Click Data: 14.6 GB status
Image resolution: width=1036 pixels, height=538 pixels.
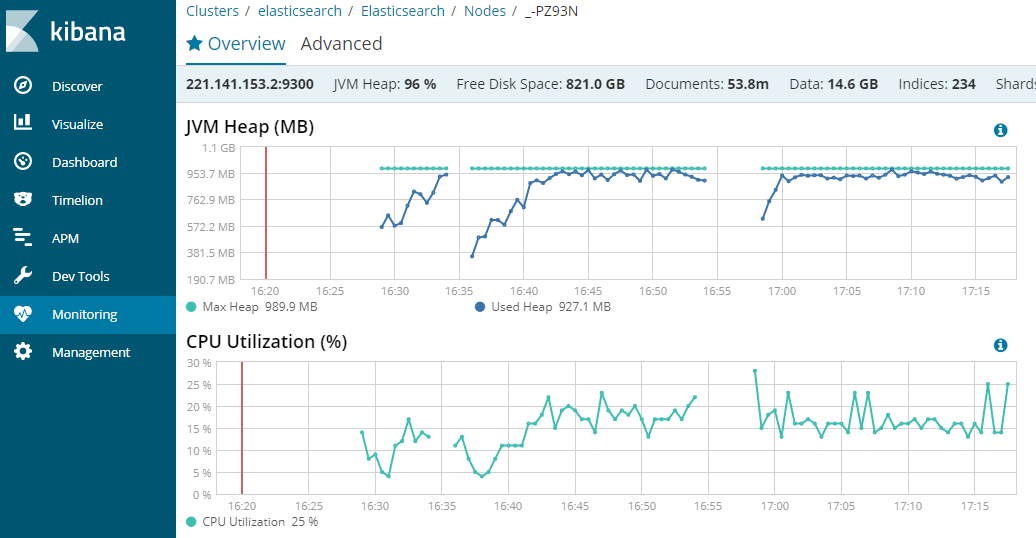834,84
